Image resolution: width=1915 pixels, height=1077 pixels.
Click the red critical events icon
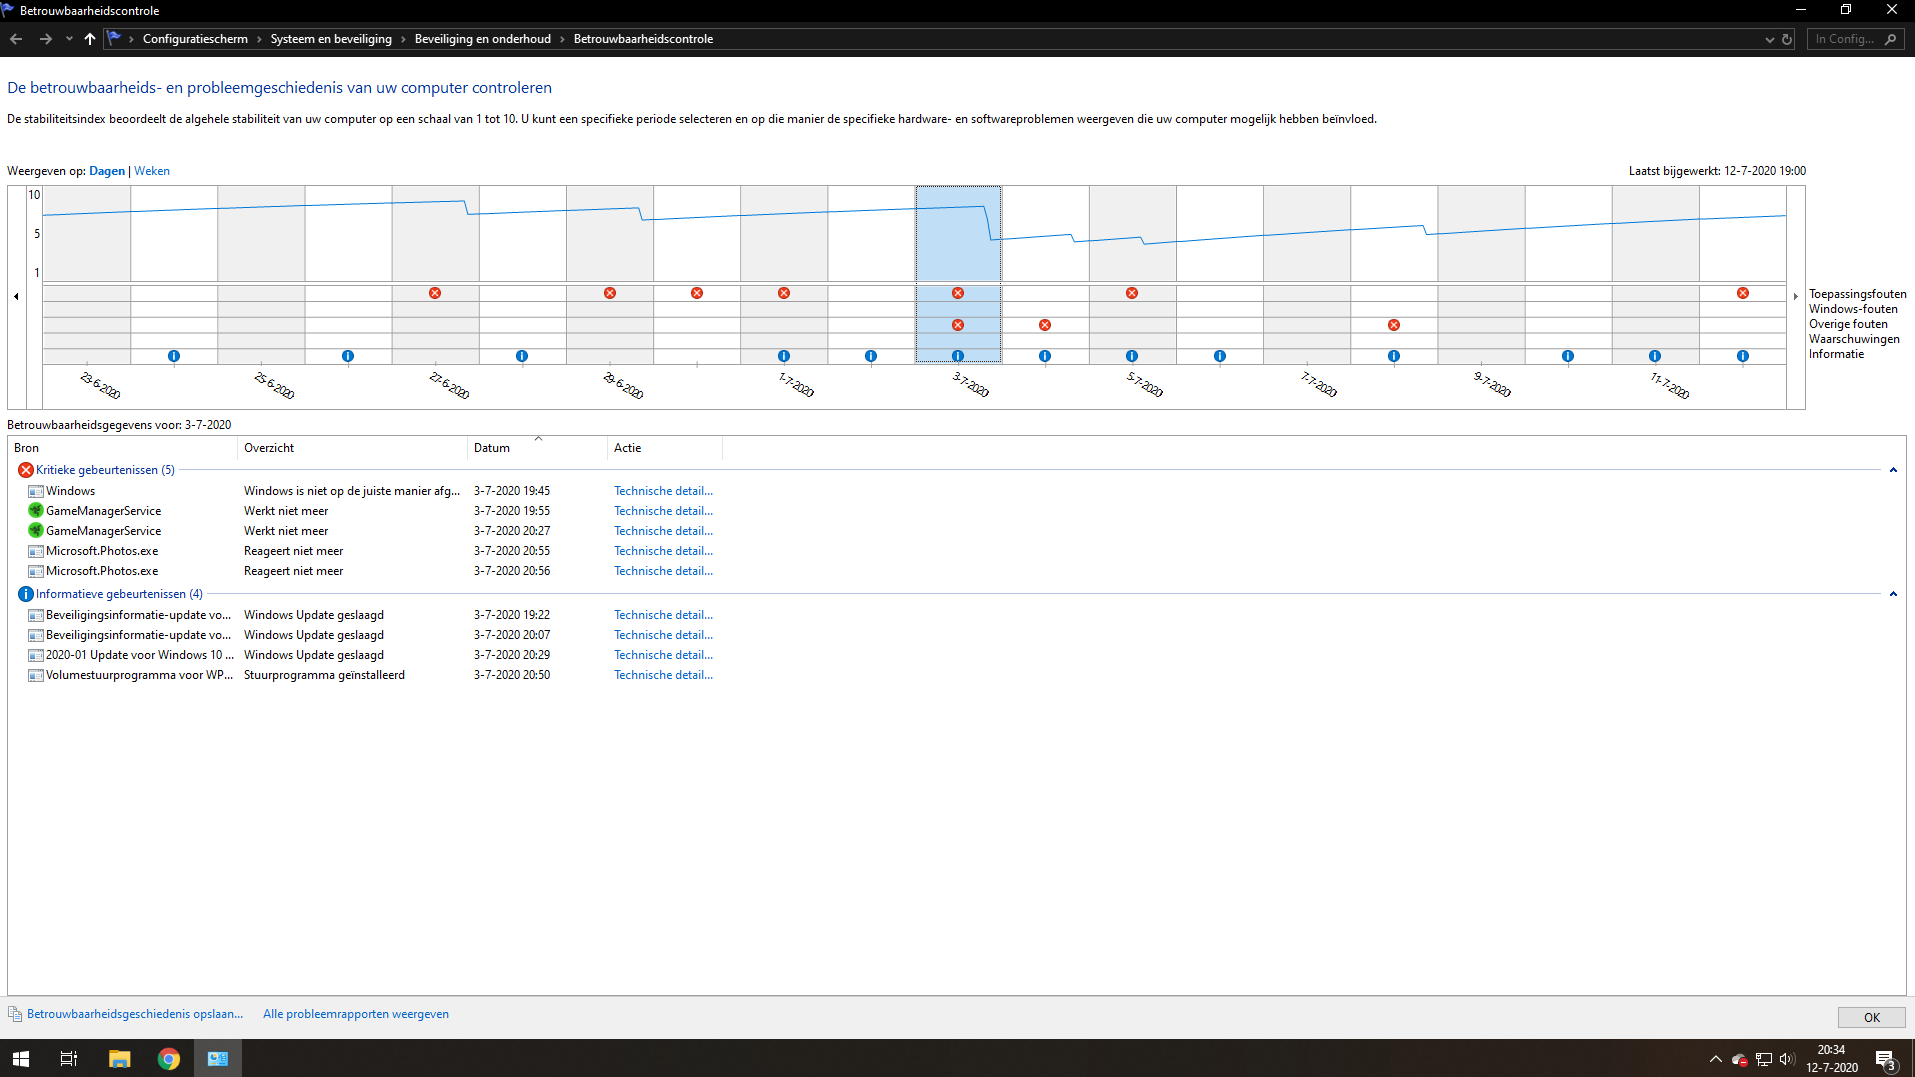pyautogui.click(x=26, y=470)
